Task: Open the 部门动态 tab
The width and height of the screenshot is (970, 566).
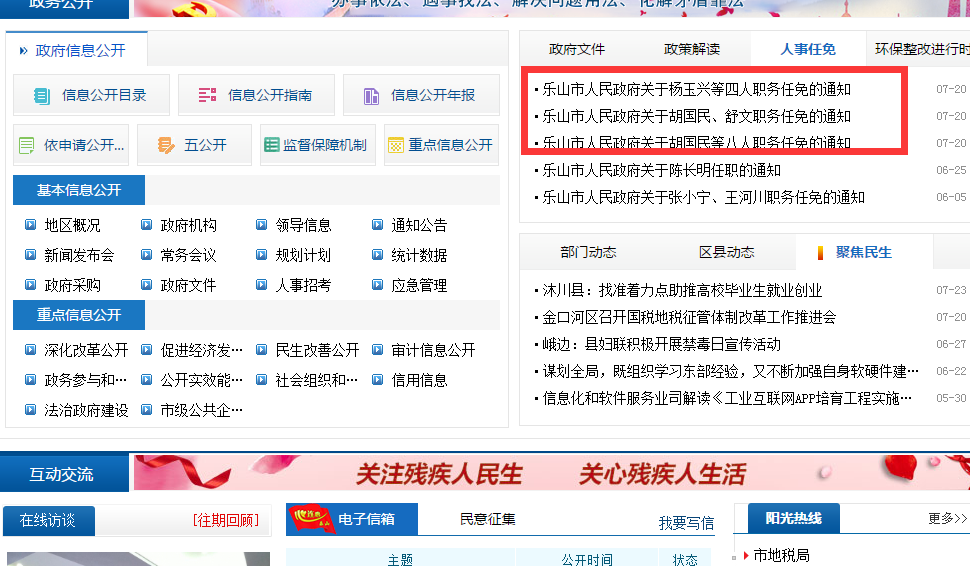Action: tap(588, 252)
